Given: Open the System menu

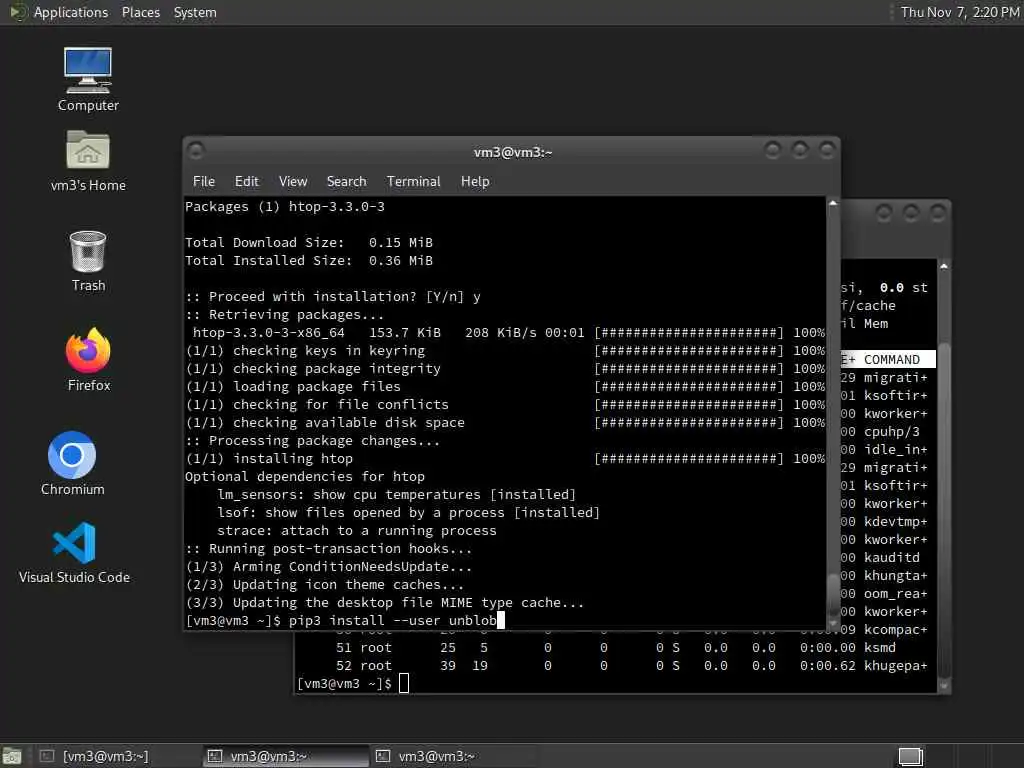Looking at the screenshot, I should pyautogui.click(x=195, y=12).
